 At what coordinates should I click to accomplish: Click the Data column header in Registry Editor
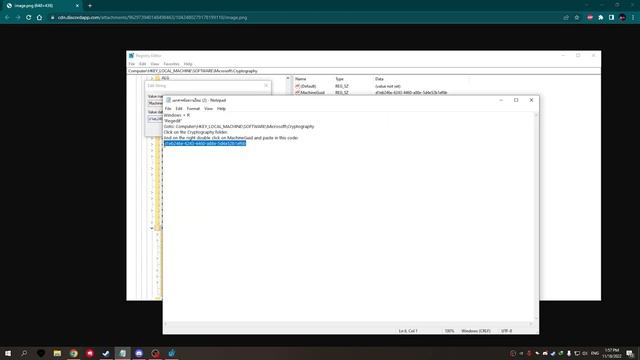[x=379, y=79]
